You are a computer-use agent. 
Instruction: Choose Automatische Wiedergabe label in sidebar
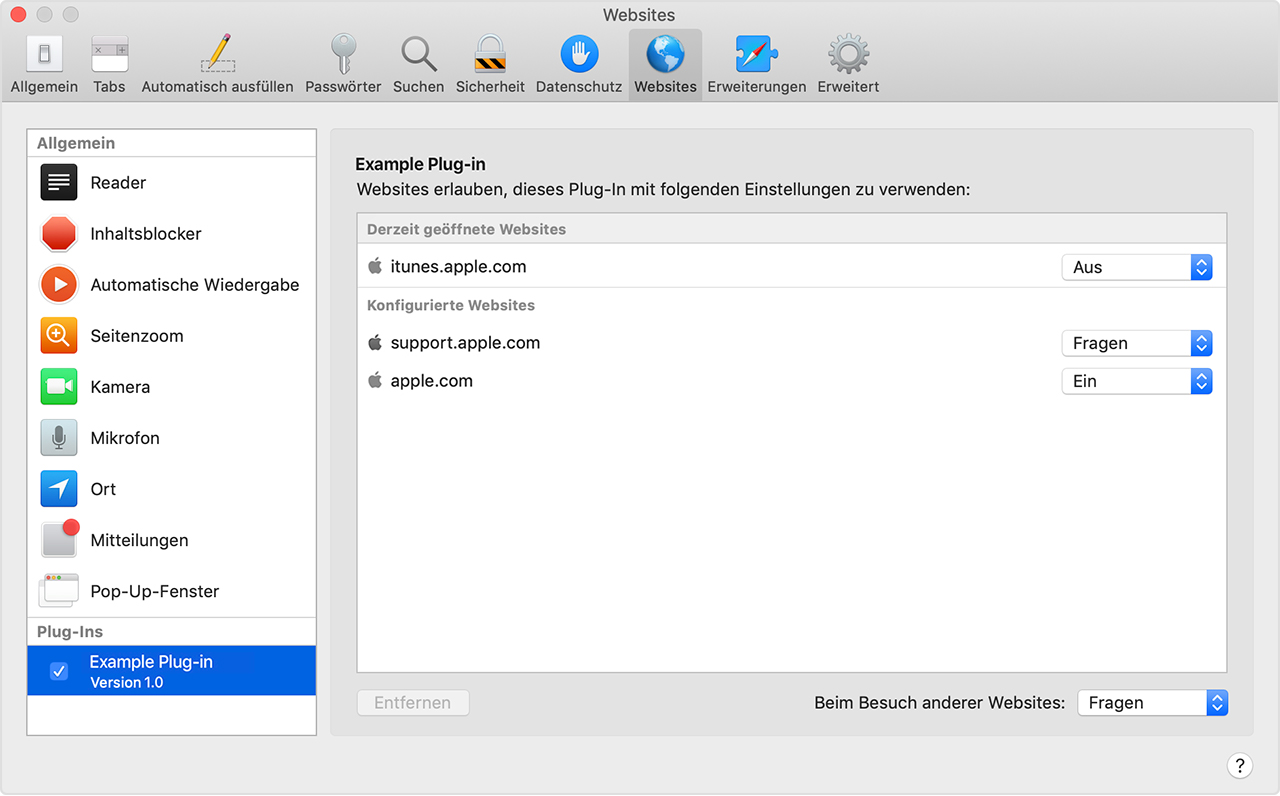(195, 285)
